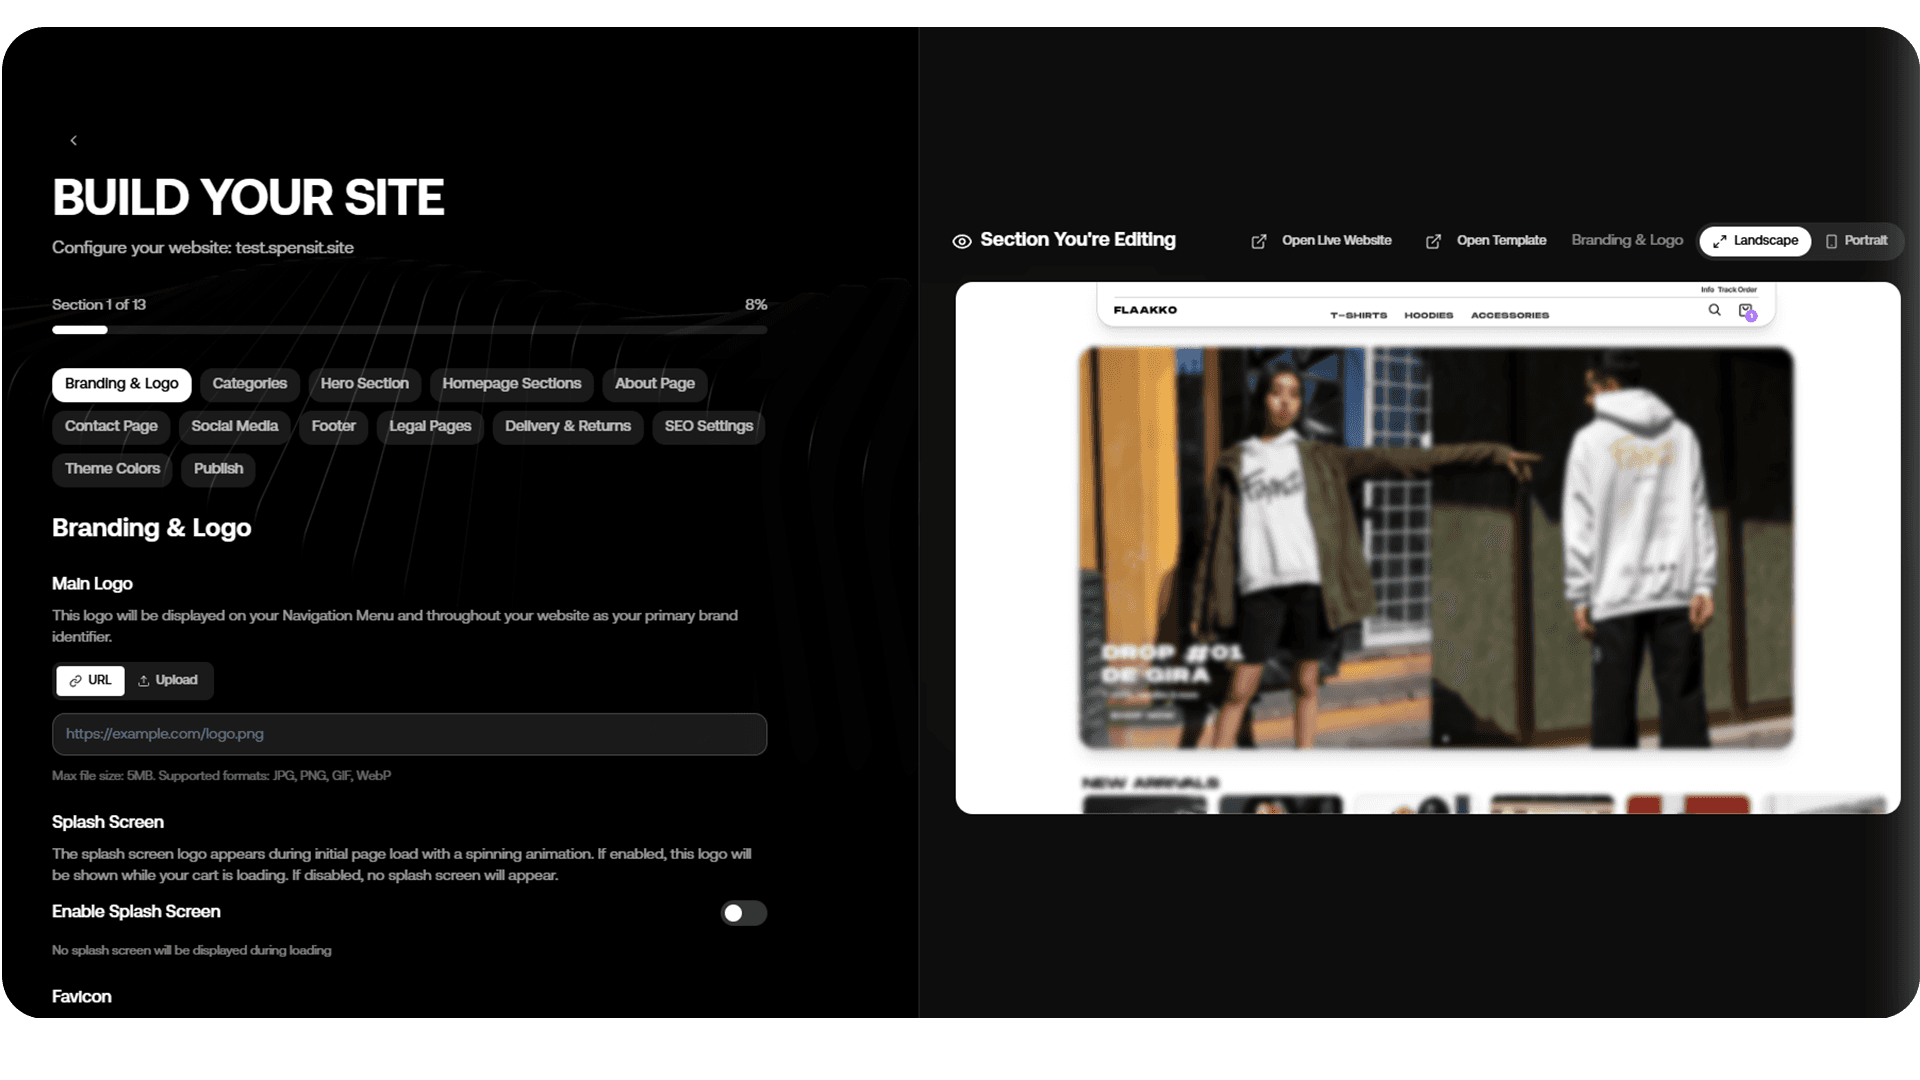Viewport: 1920px width, 1080px height.
Task: Select the Social Media tab
Action: tap(235, 426)
